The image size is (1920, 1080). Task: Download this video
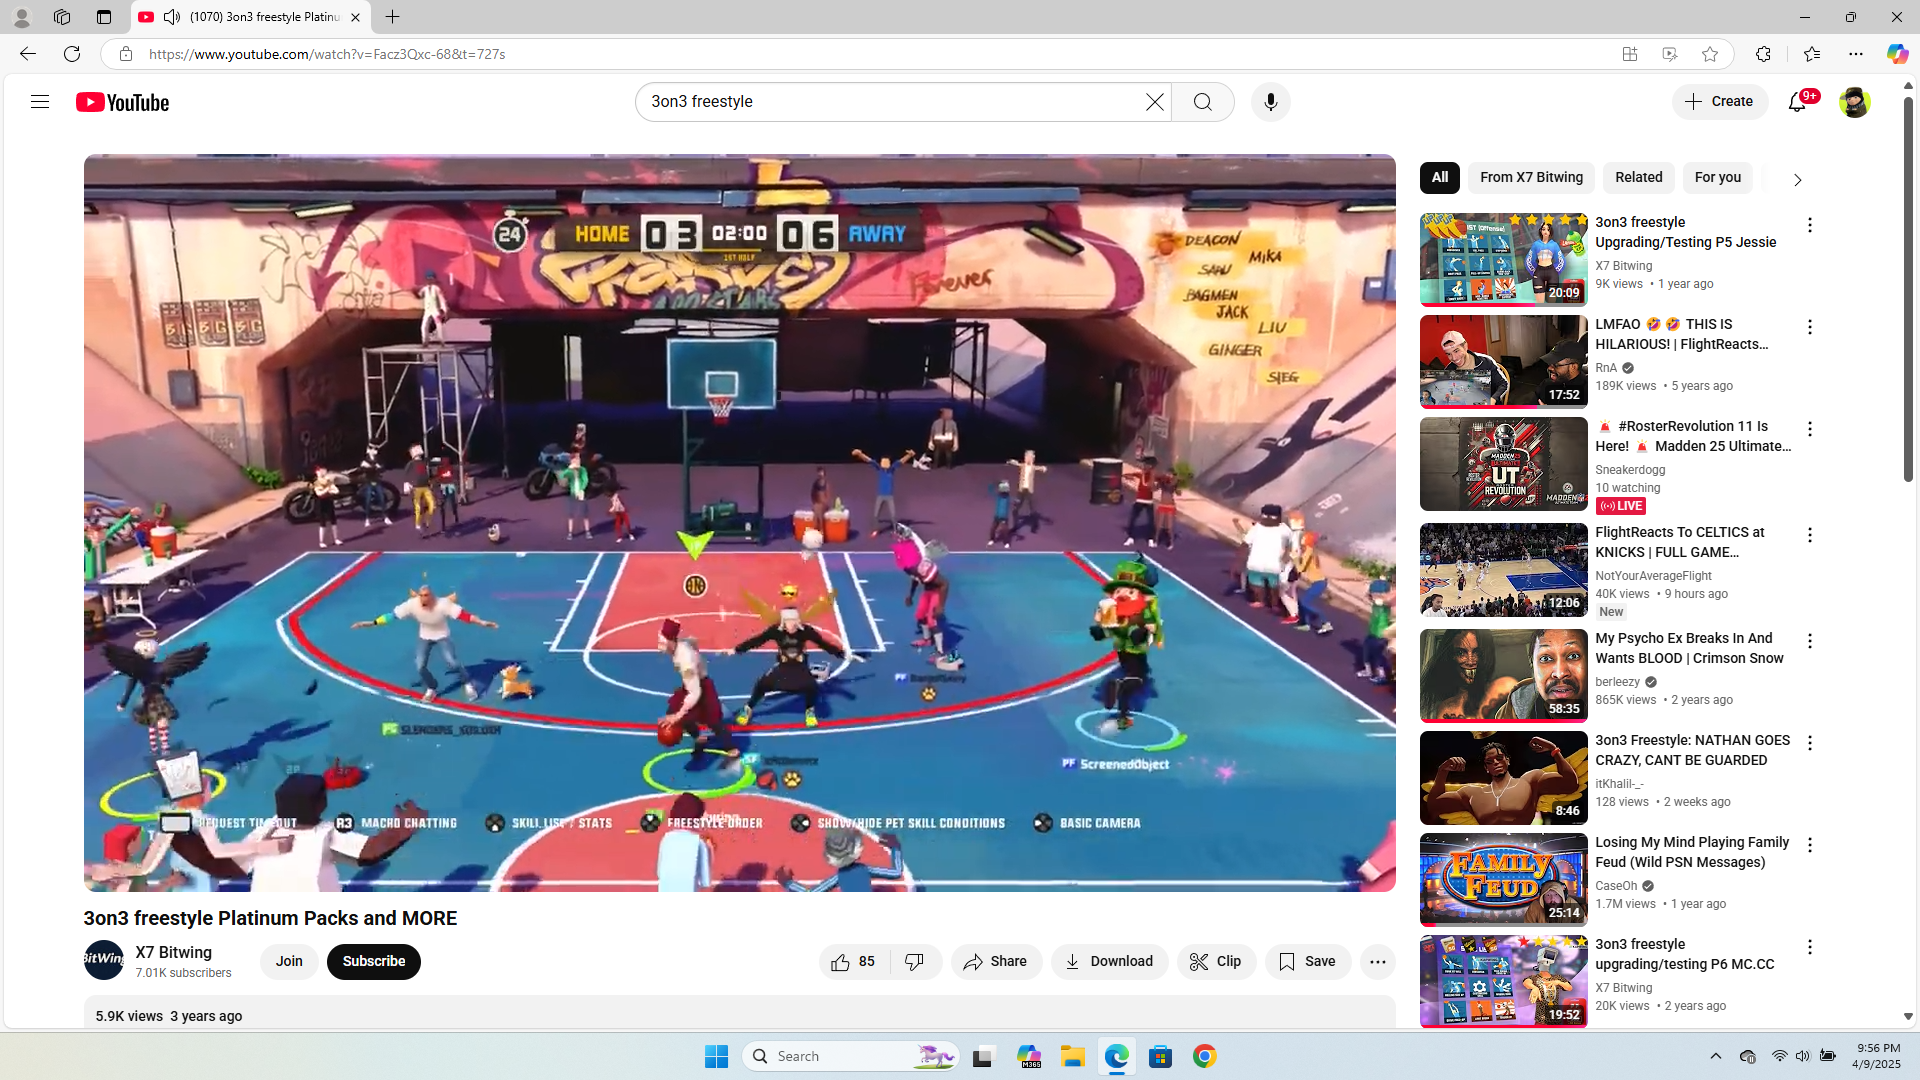pyautogui.click(x=1109, y=961)
